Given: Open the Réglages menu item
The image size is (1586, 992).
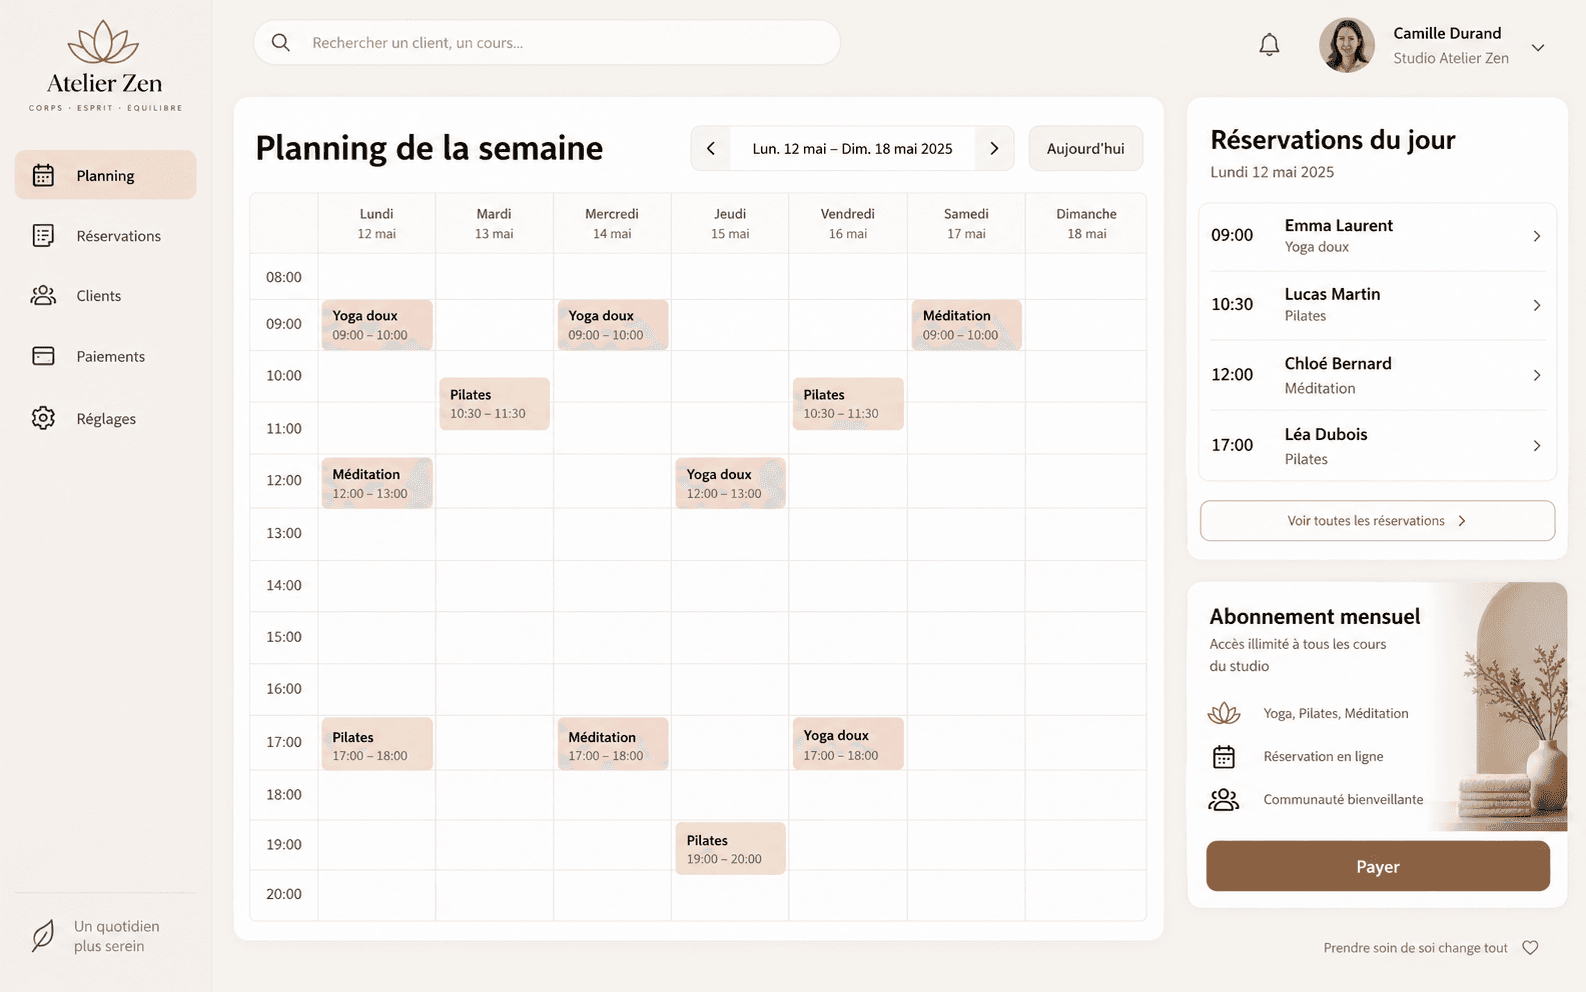Looking at the screenshot, I should coord(105,418).
